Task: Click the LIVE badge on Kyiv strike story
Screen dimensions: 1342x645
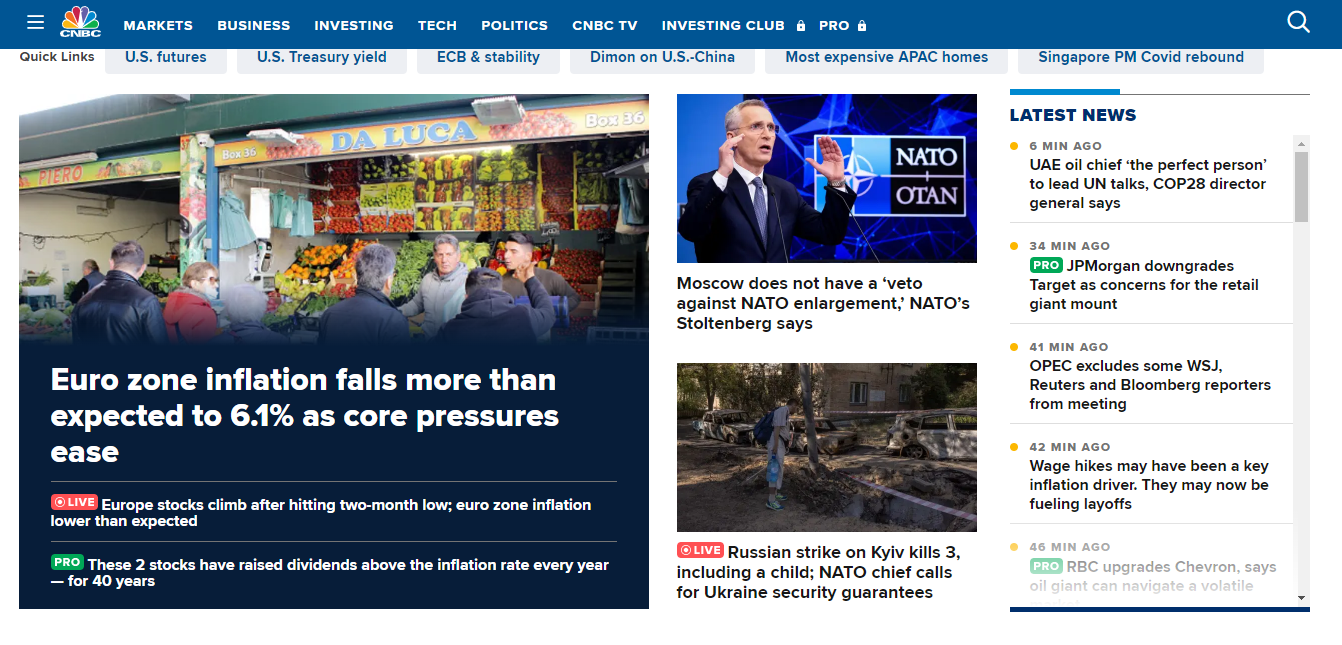Action: pos(700,550)
